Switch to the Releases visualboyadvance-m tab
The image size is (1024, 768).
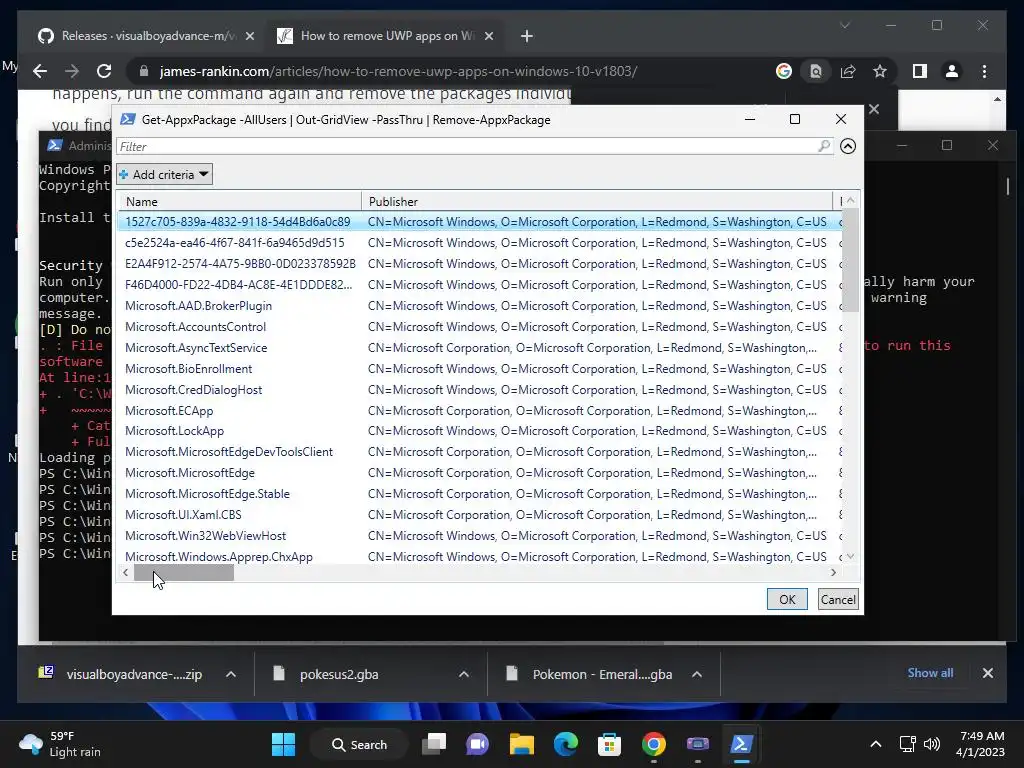tap(145, 36)
